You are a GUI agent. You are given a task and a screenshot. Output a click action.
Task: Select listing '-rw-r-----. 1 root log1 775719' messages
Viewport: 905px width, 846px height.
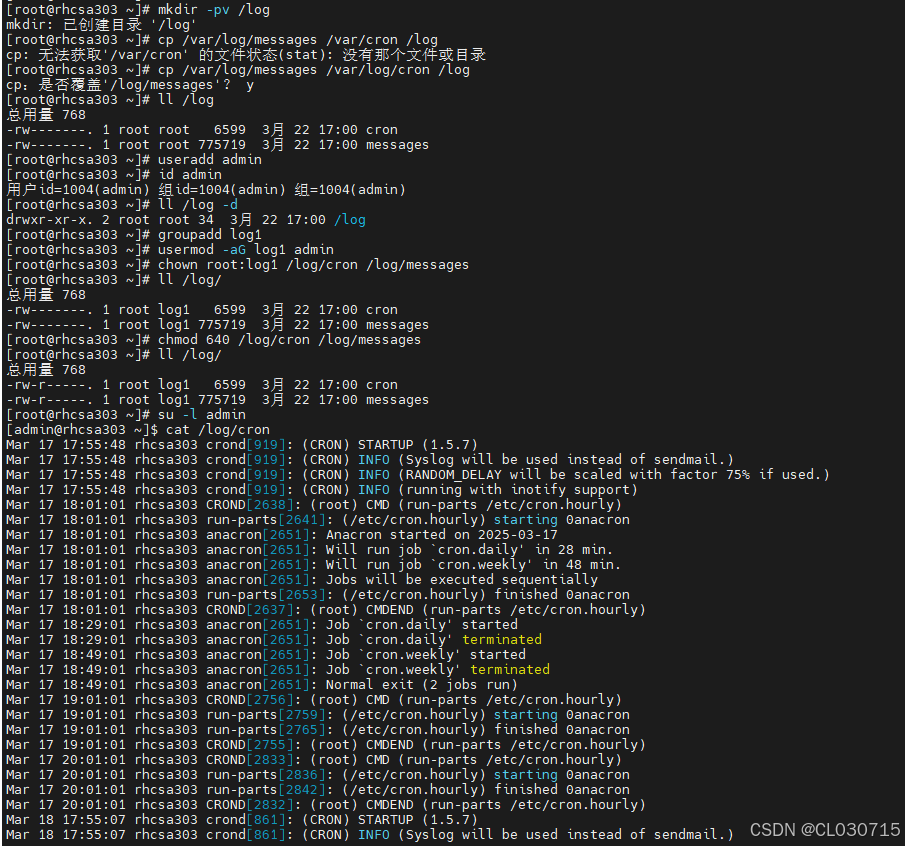pyautogui.click(x=218, y=400)
